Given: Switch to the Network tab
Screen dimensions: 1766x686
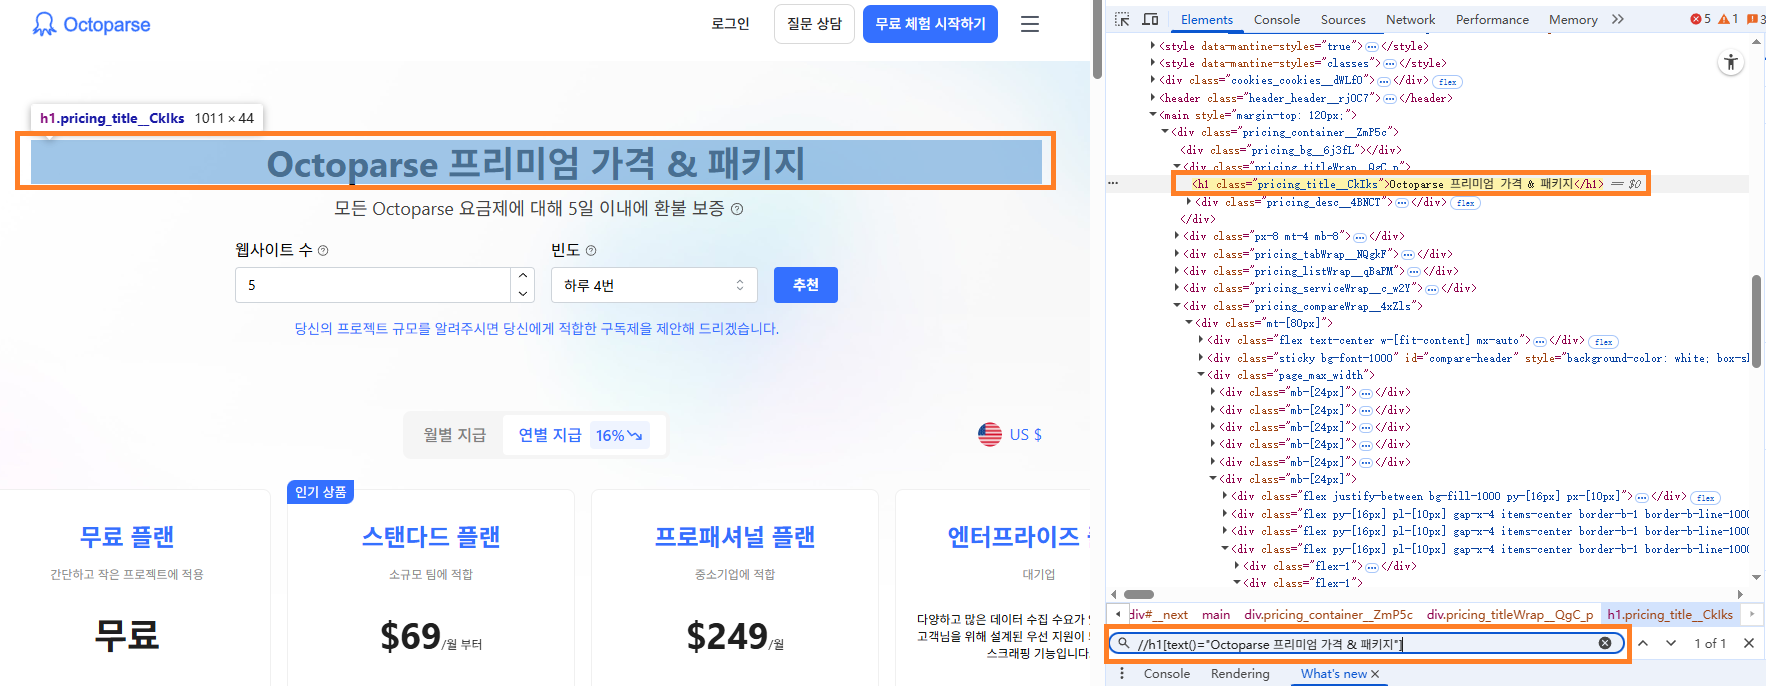Looking at the screenshot, I should [1410, 19].
